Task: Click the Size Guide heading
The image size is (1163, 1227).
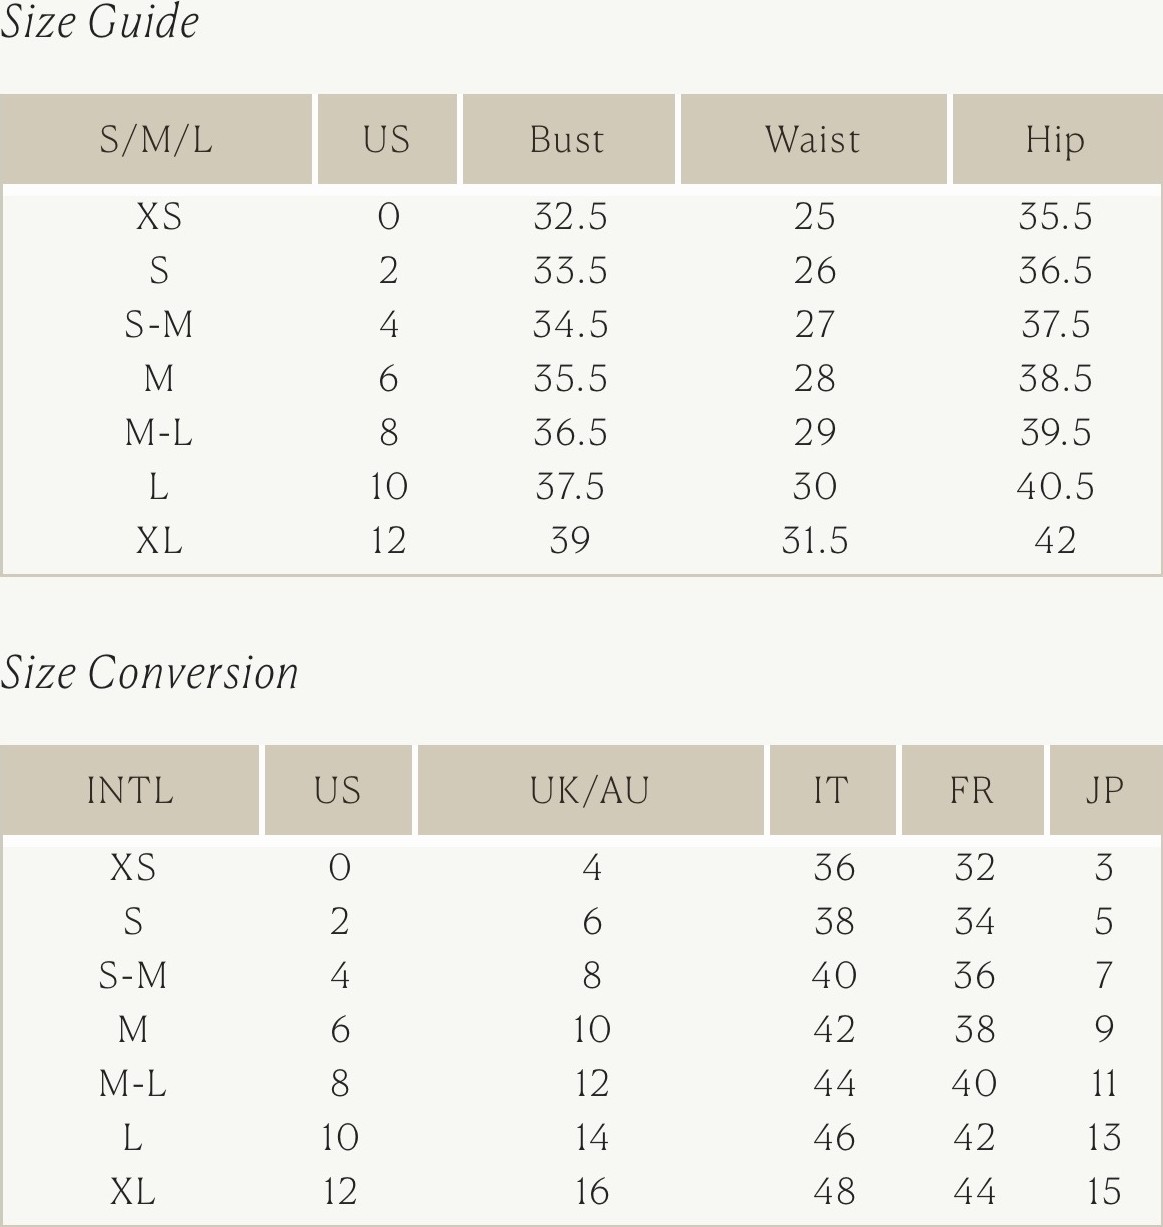Action: coord(99,22)
